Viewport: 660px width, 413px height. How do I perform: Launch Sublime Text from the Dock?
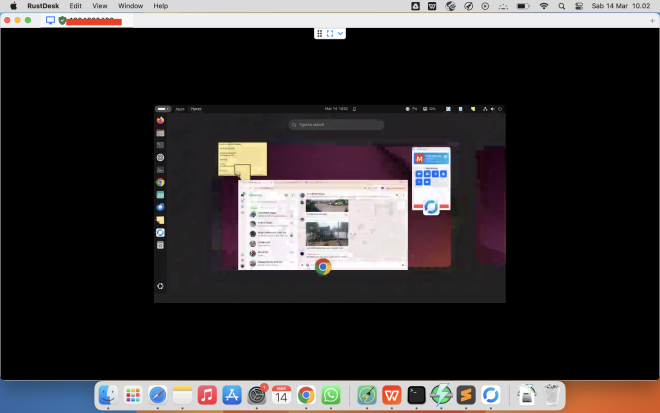point(465,395)
